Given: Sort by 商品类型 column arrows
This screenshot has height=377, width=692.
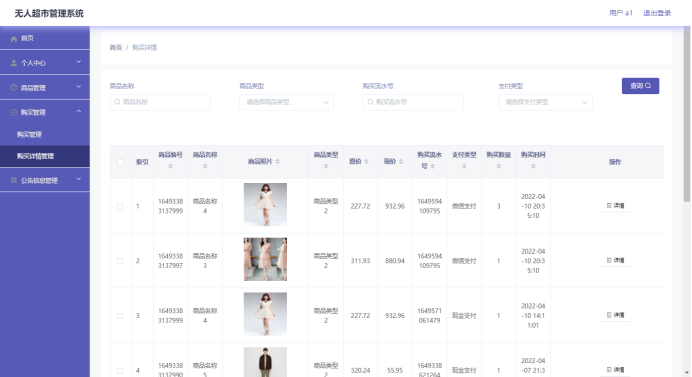Looking at the screenshot, I should [326, 166].
